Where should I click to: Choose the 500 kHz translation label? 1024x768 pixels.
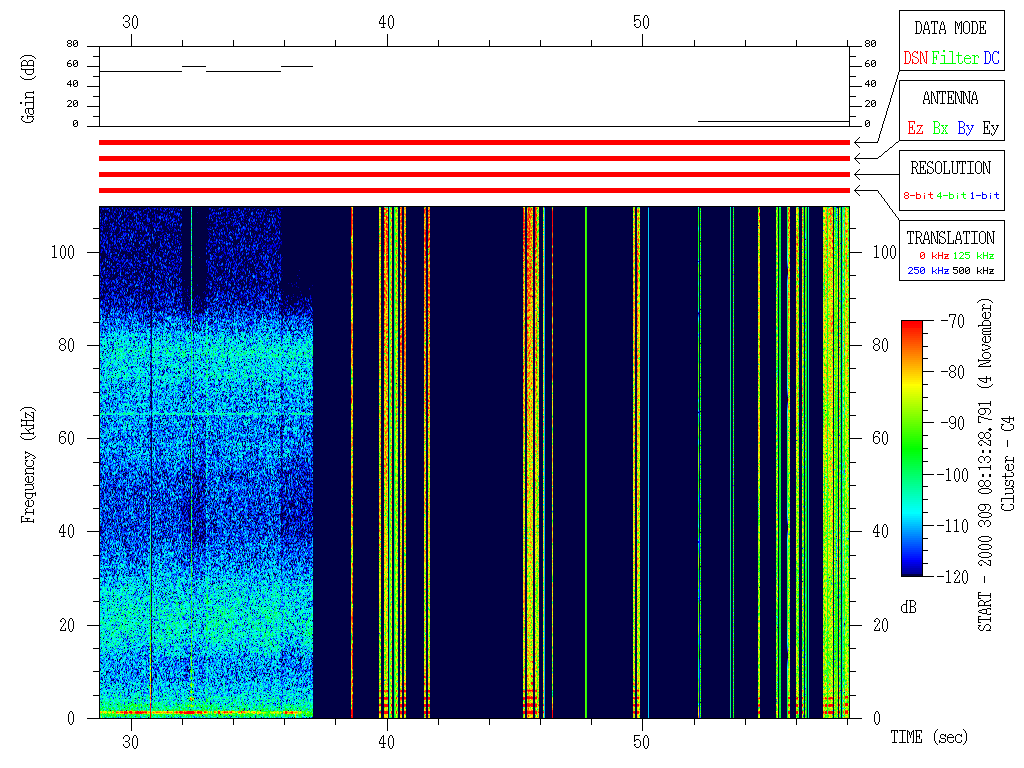pos(972,271)
